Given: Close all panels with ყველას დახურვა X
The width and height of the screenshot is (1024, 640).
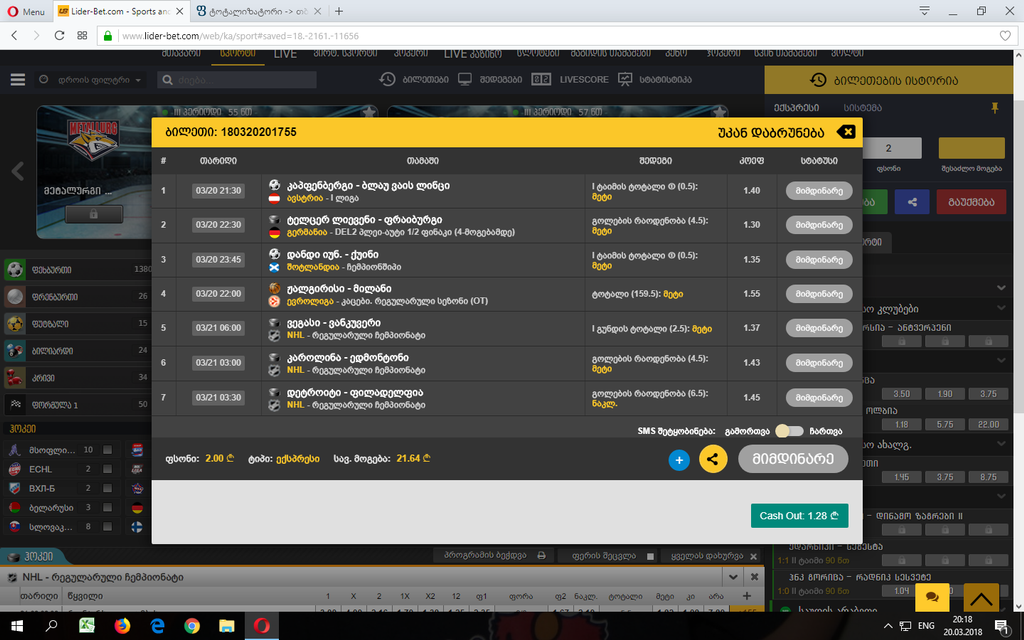Looking at the screenshot, I should coord(715,556).
